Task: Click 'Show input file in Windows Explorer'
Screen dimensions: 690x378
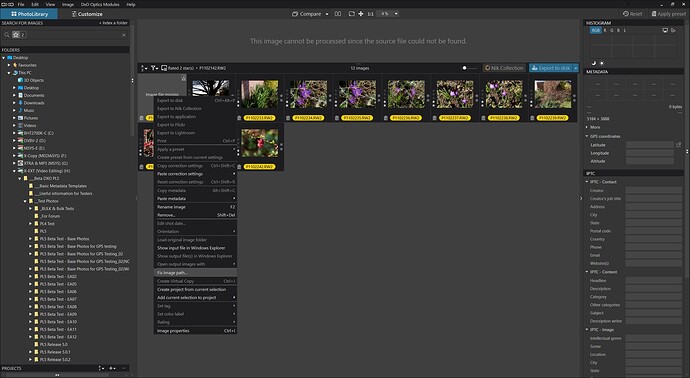Action: point(195,248)
